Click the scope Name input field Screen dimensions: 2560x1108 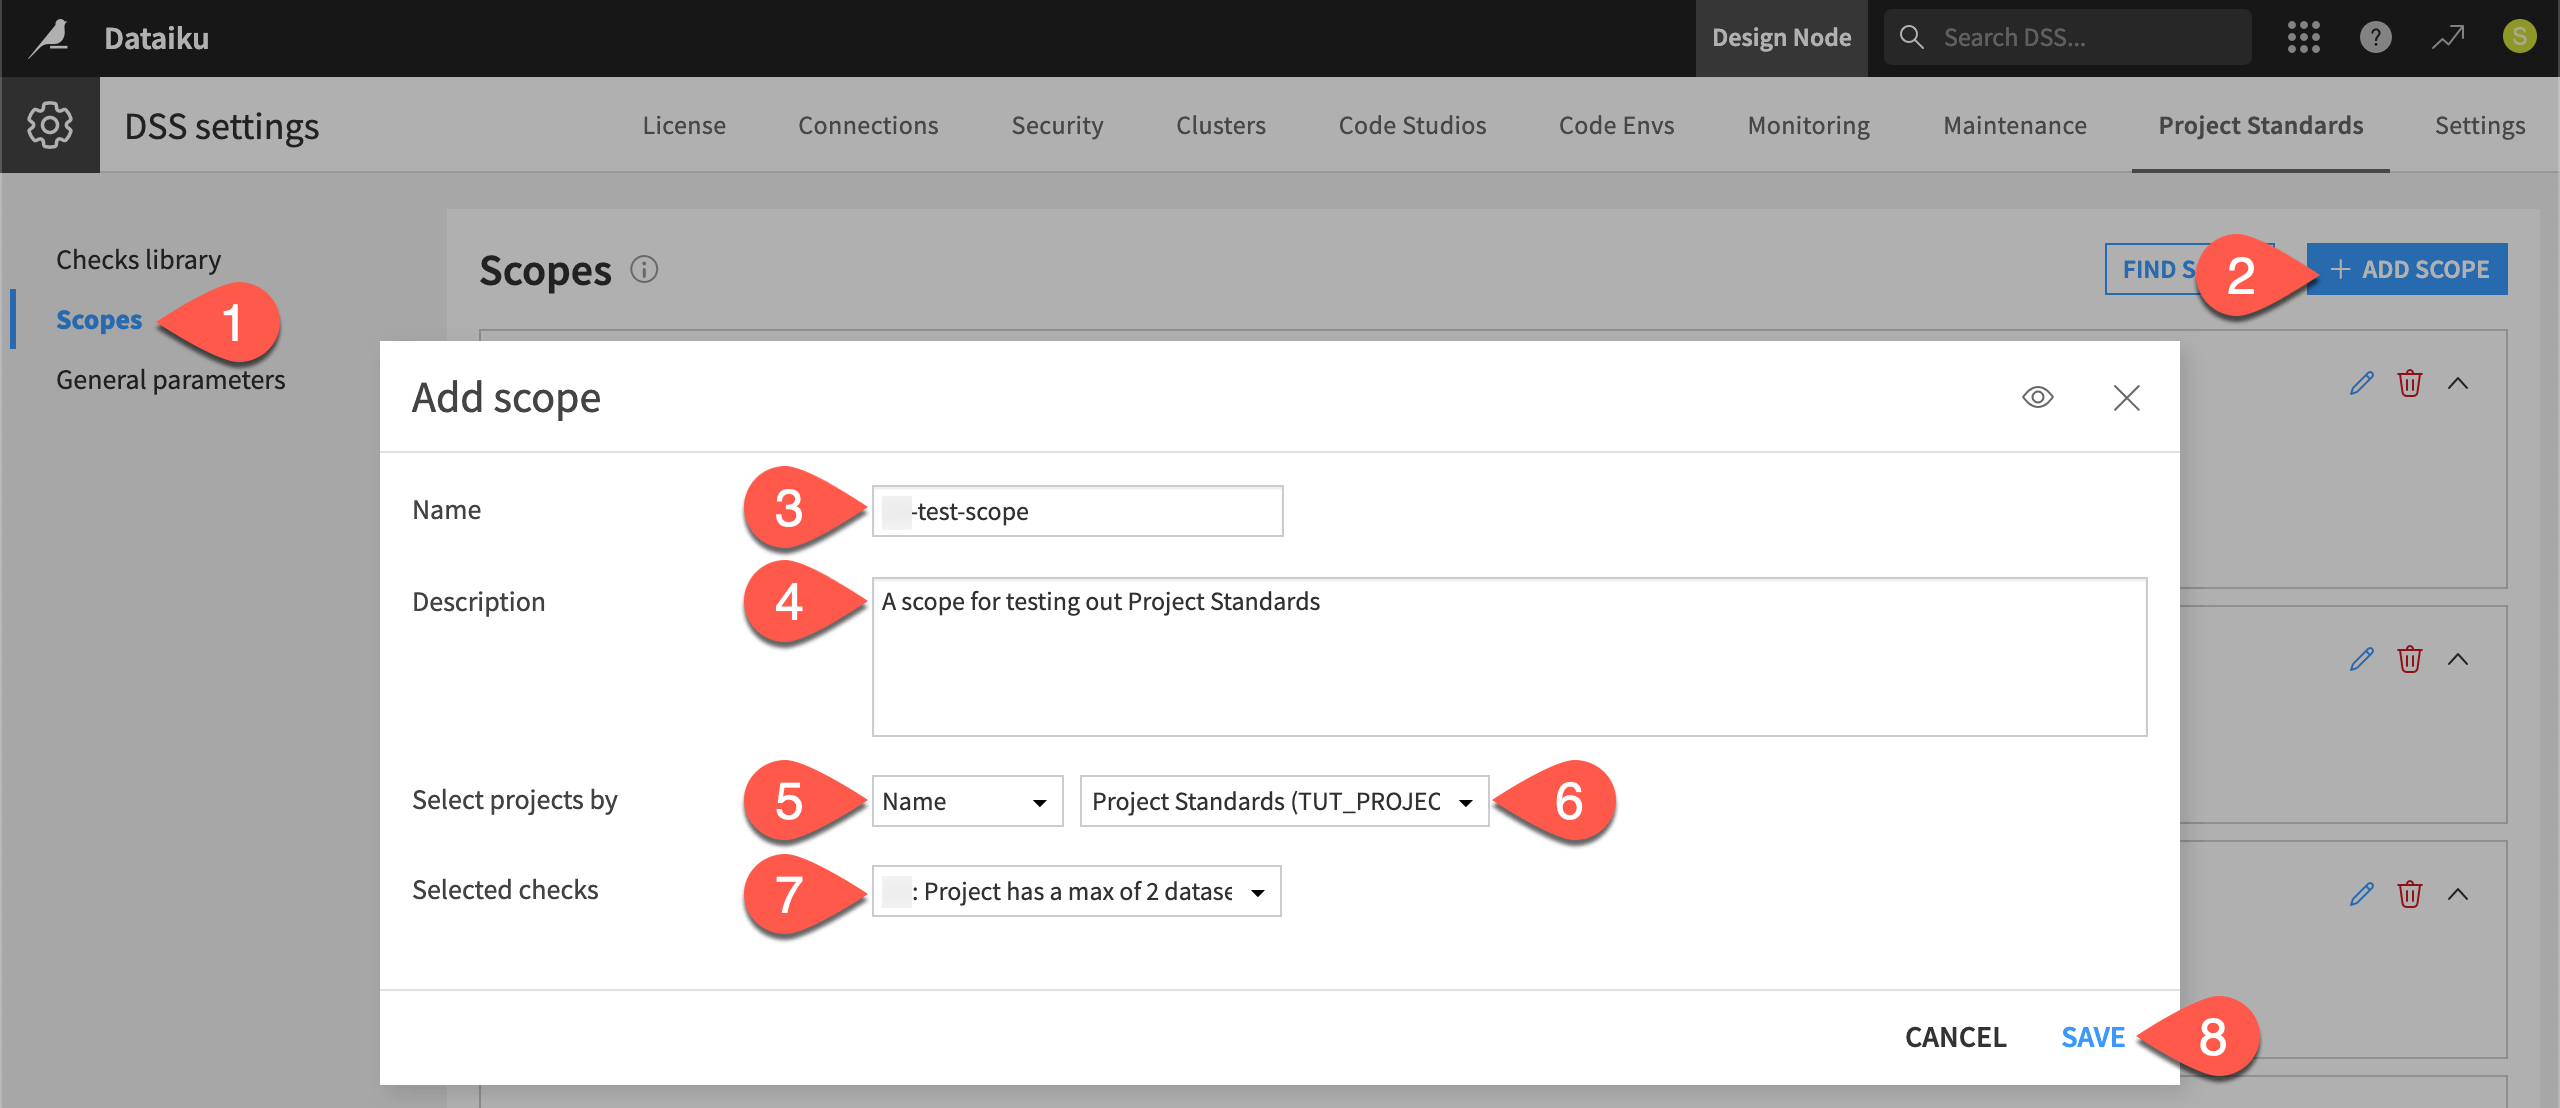coord(1077,511)
